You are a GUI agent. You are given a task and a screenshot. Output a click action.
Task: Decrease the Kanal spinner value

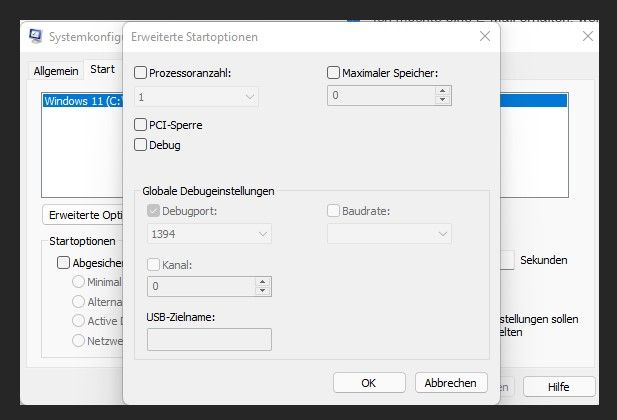click(x=262, y=291)
